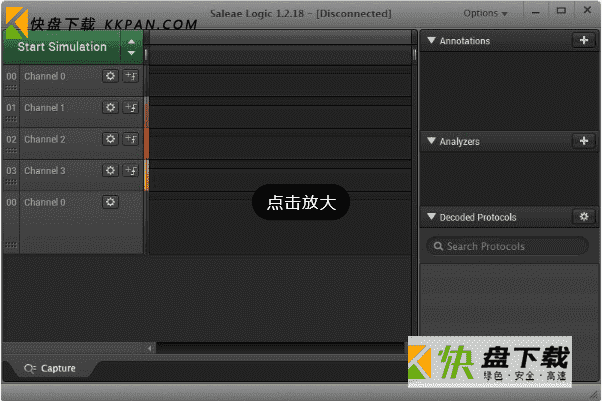Maximize the Saleae Logic window
602x401 pixels.
click(x=561, y=11)
